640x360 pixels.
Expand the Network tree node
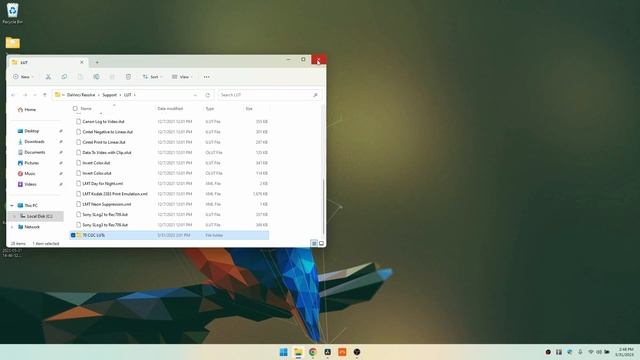pos(12,227)
